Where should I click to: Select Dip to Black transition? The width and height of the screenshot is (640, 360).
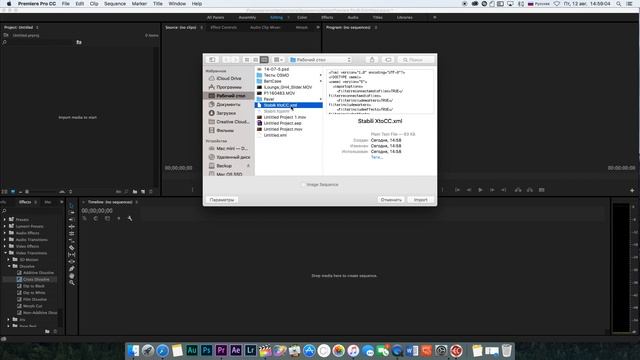(33, 286)
